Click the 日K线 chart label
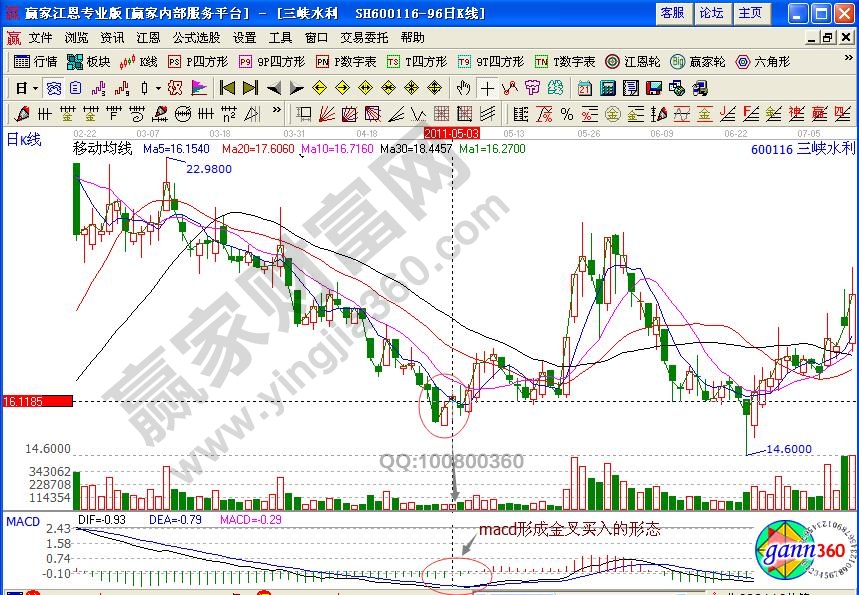Viewport: 859px width, 595px height. coord(24,140)
